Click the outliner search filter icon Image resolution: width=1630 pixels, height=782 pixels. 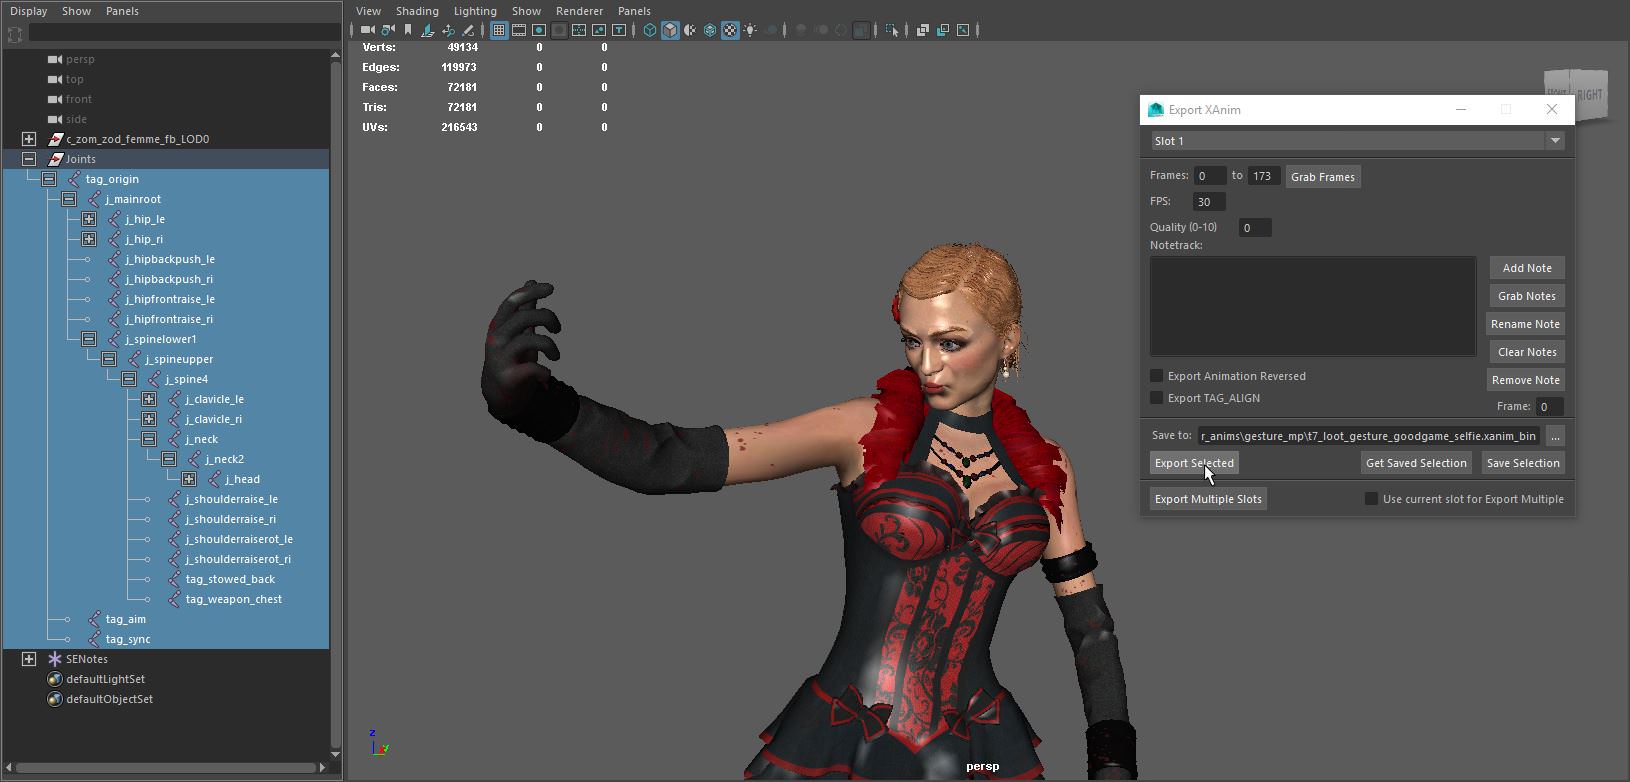[15, 34]
